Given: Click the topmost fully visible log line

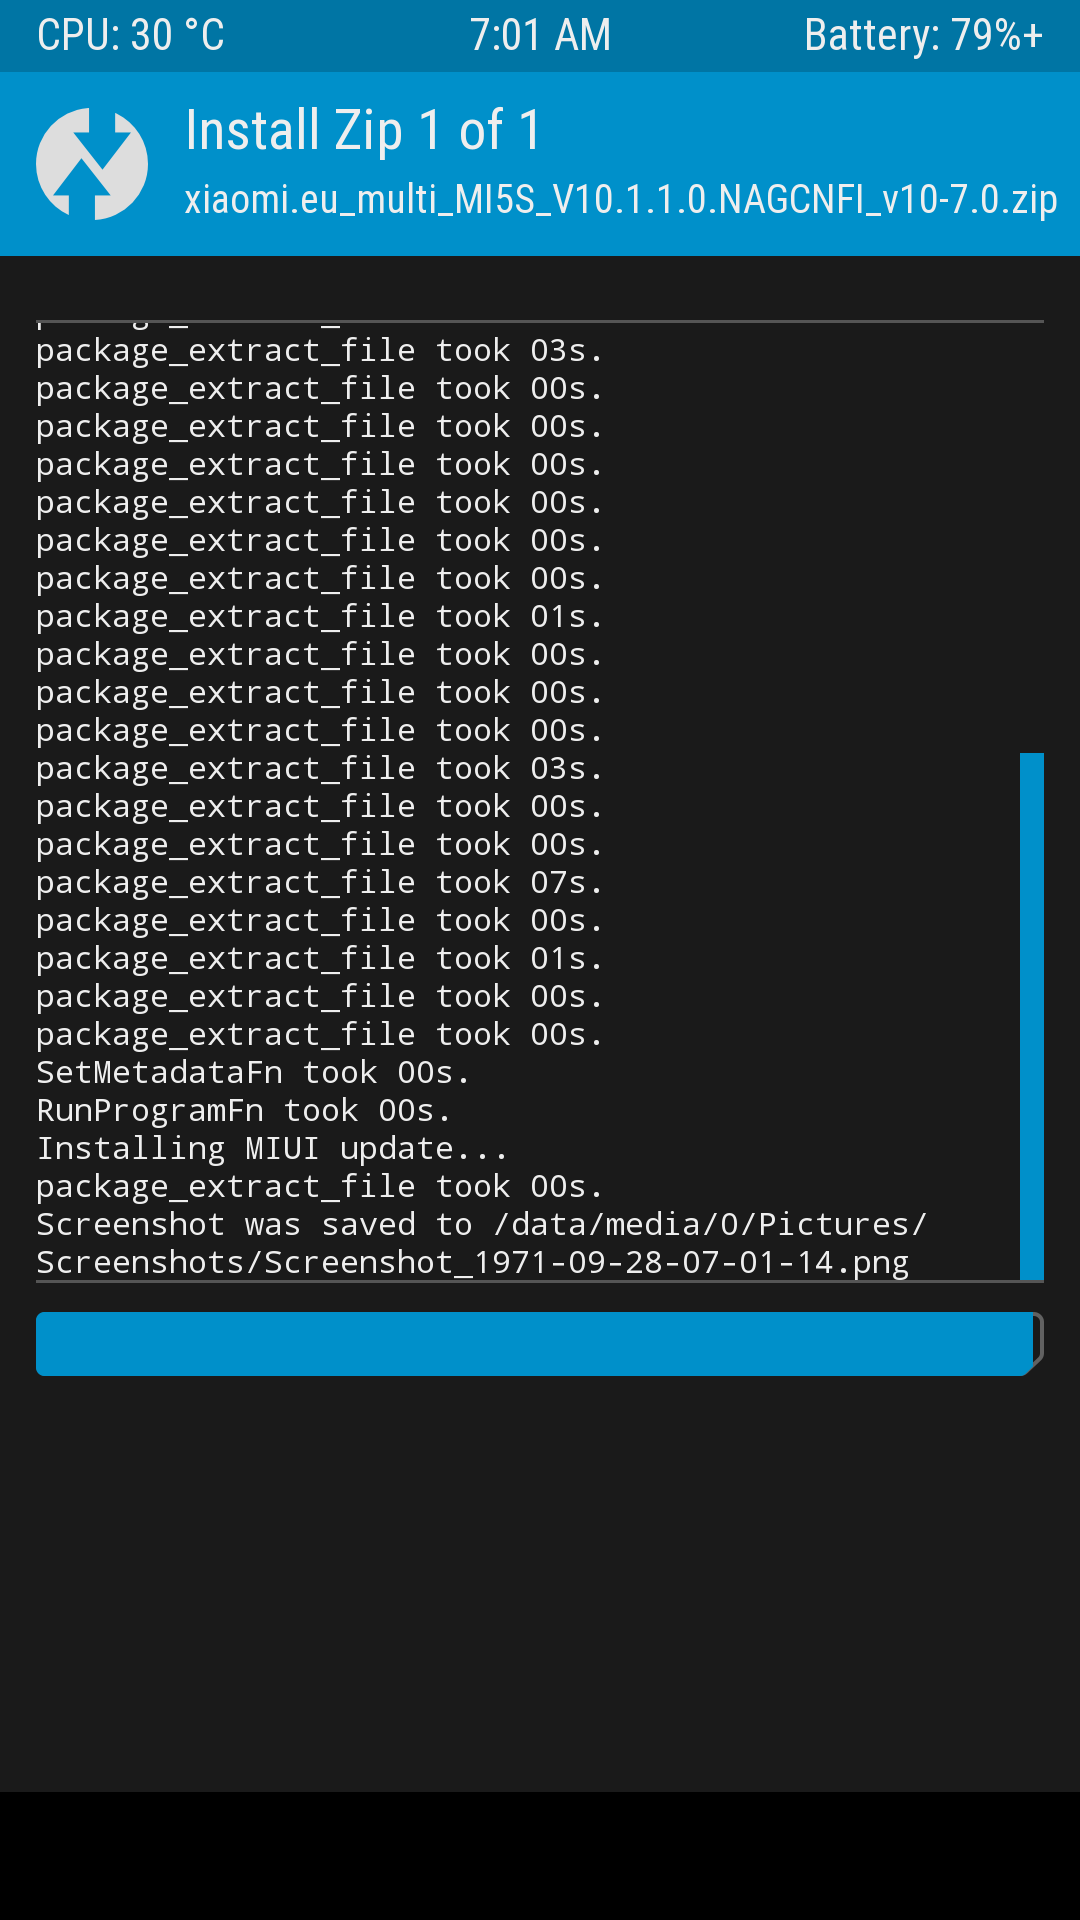Looking at the screenshot, I should (x=320, y=350).
